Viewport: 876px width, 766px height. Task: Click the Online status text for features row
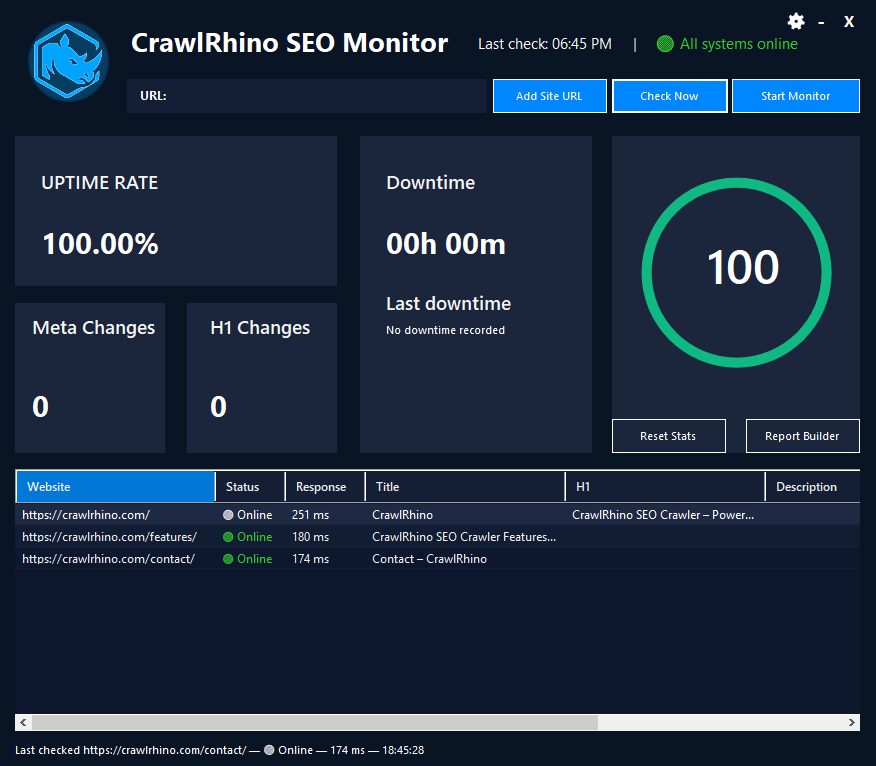coord(255,537)
